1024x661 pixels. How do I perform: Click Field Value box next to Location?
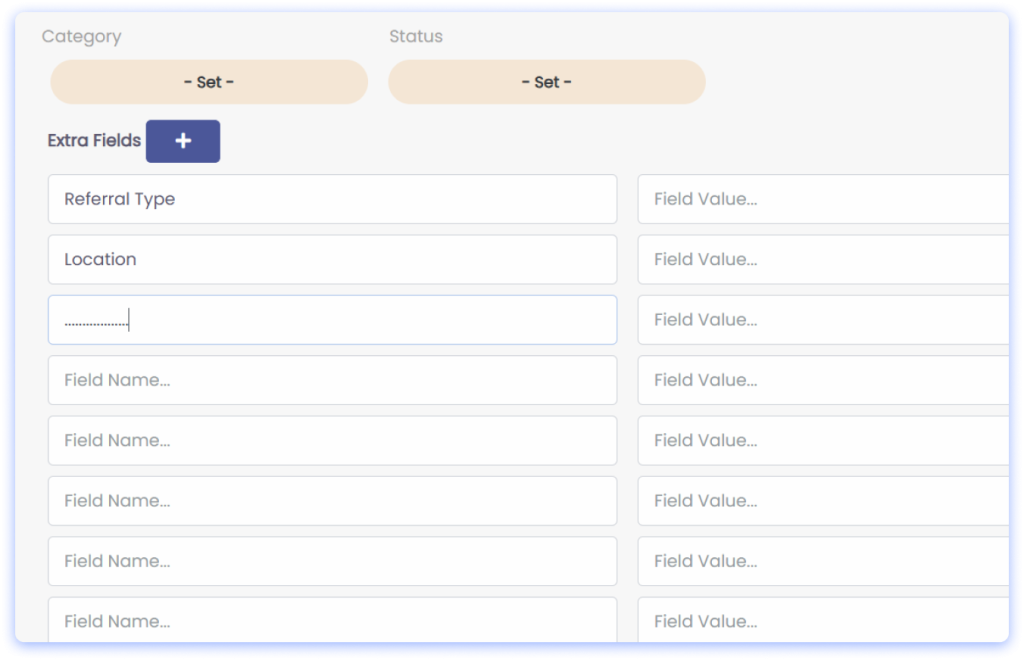(823, 259)
